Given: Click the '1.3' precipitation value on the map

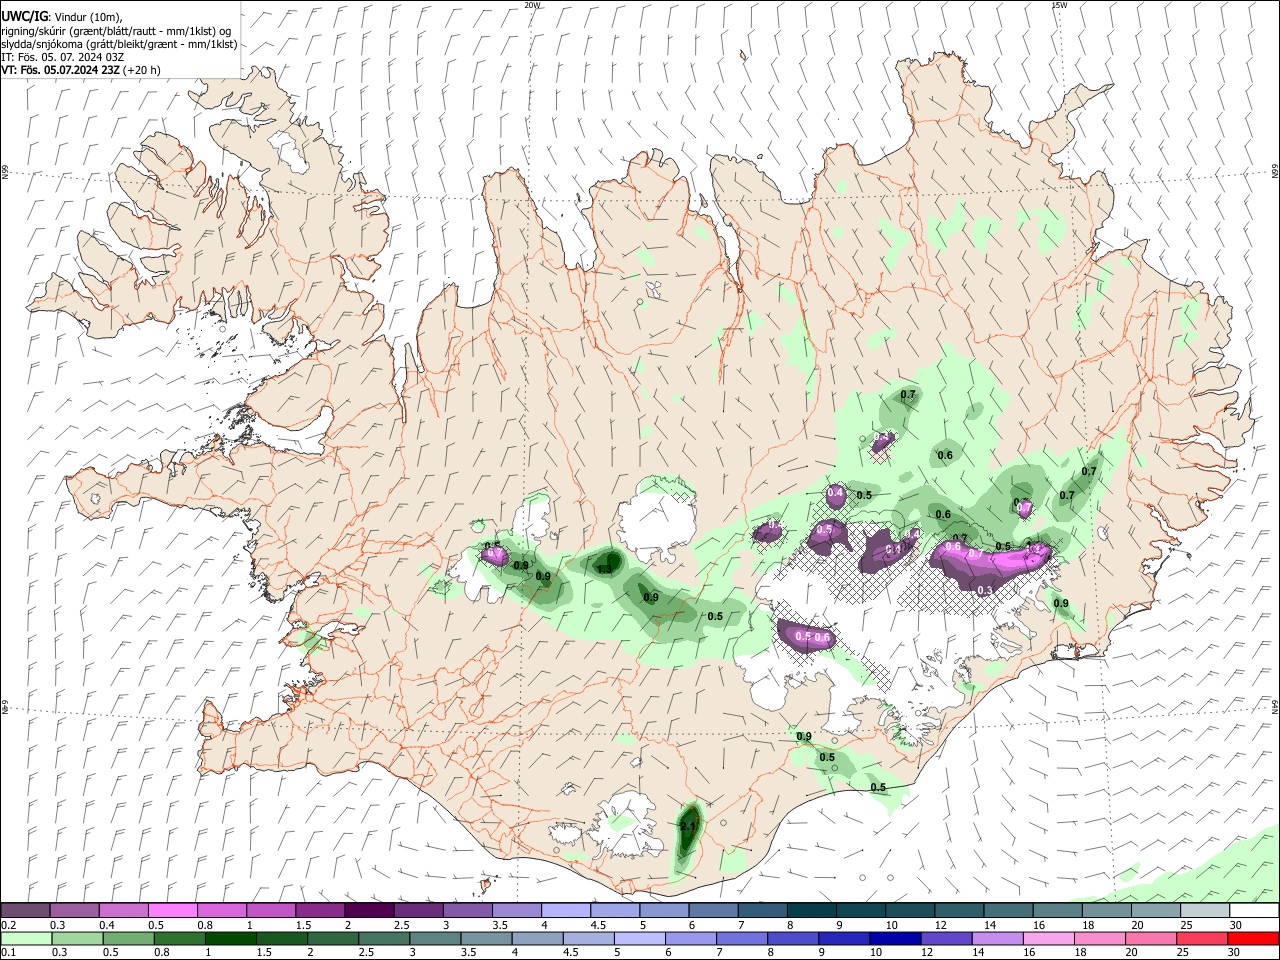Looking at the screenshot, I should coord(604,570).
